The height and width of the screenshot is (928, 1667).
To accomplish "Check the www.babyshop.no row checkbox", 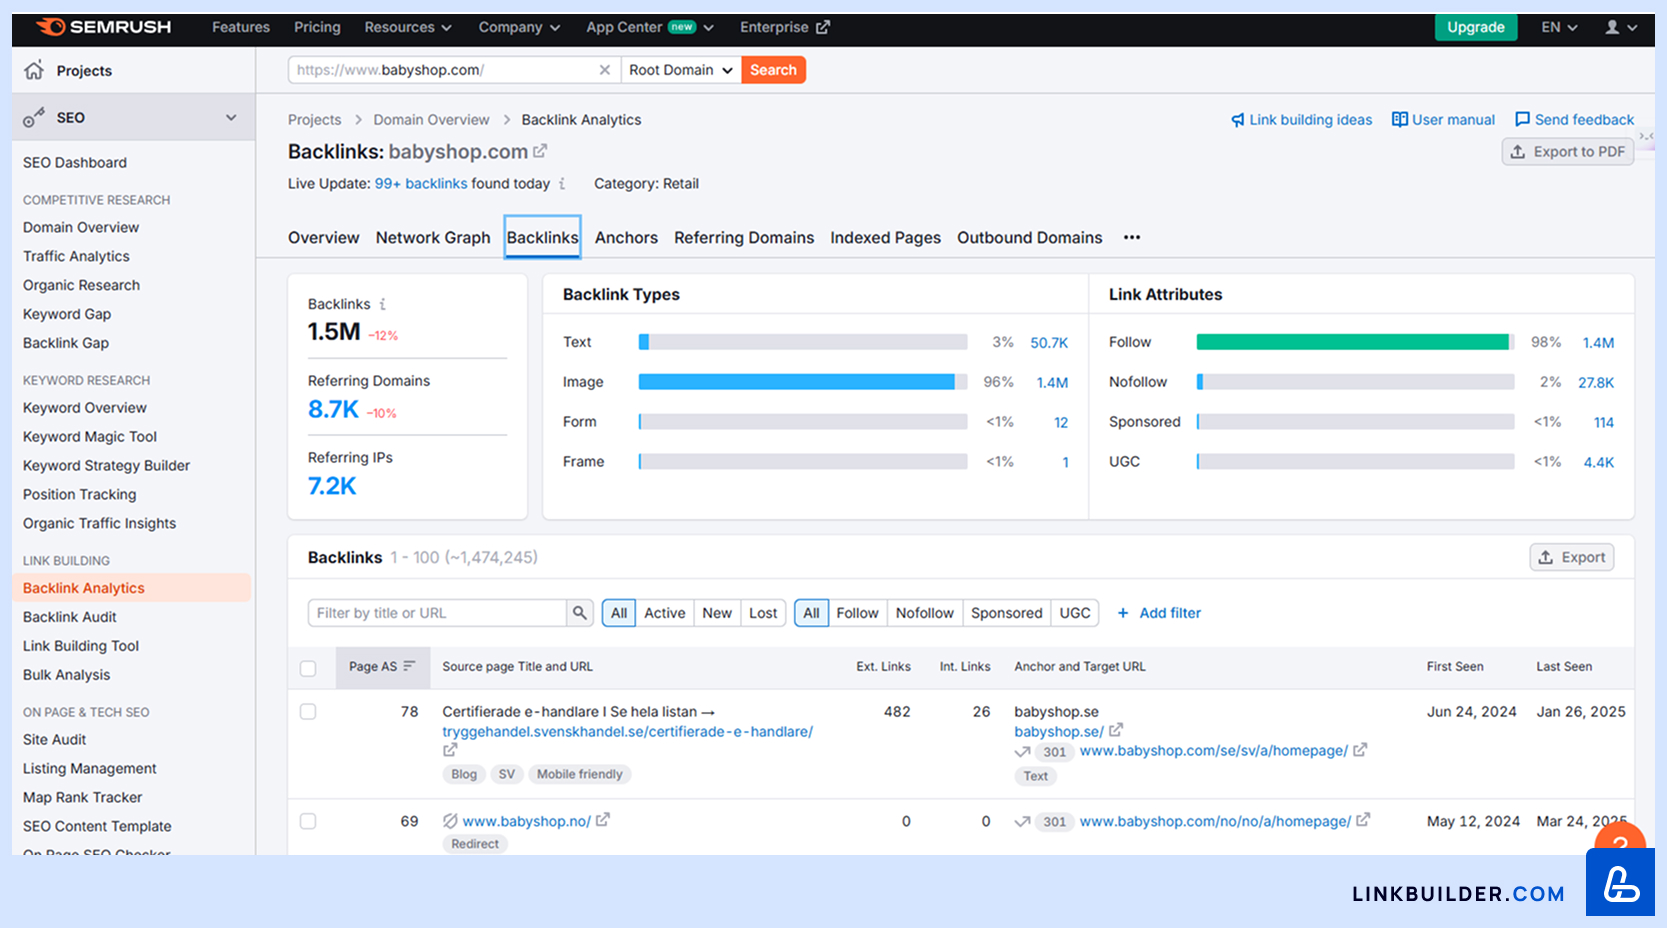I will coord(308,821).
